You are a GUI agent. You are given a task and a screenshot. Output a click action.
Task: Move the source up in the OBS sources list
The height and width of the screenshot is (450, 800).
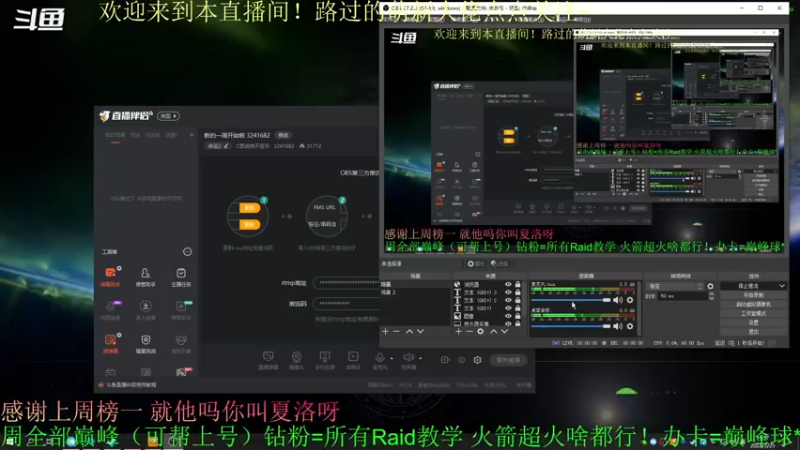pos(493,332)
